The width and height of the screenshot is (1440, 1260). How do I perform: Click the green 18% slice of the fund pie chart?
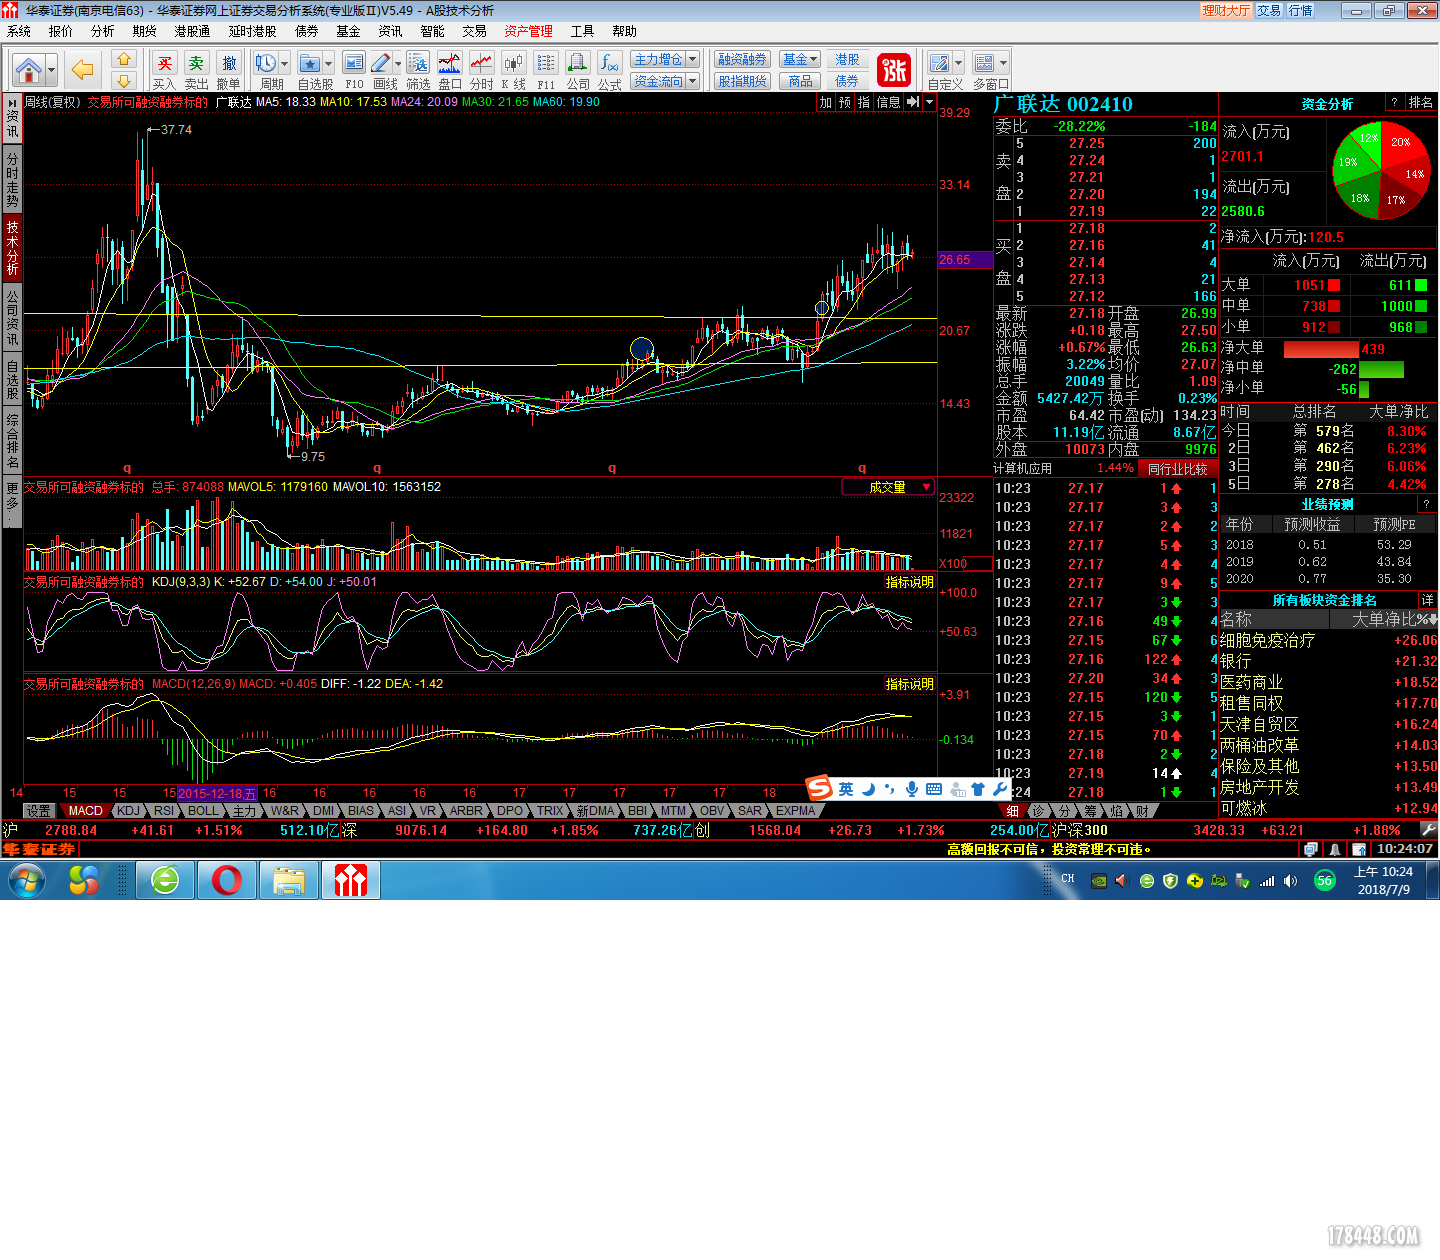pyautogui.click(x=1358, y=198)
